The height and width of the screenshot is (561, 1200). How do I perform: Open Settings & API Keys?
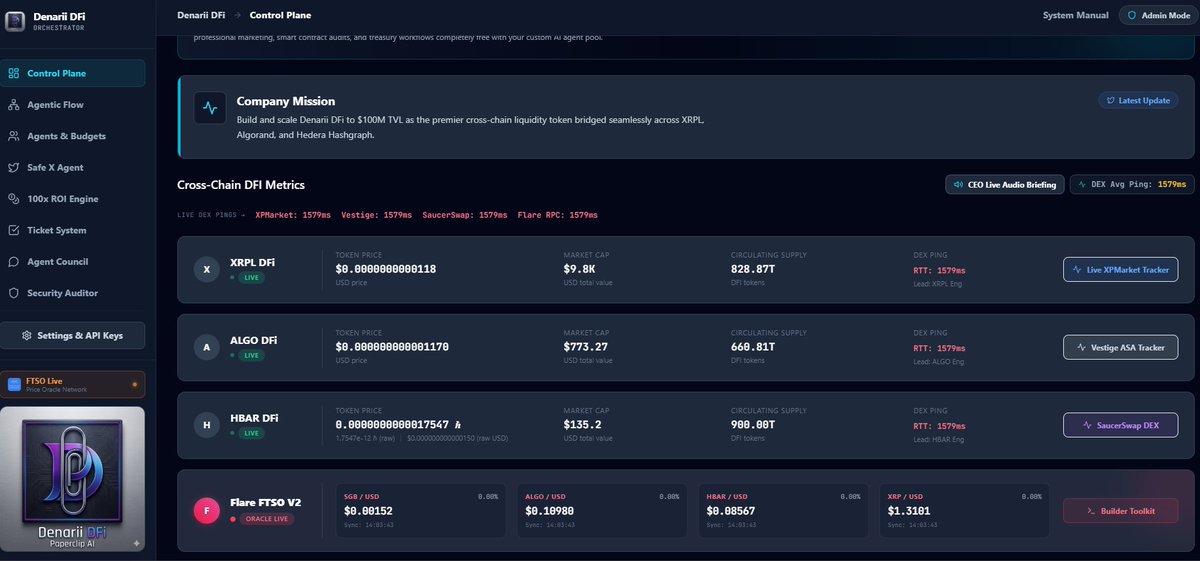(72, 335)
